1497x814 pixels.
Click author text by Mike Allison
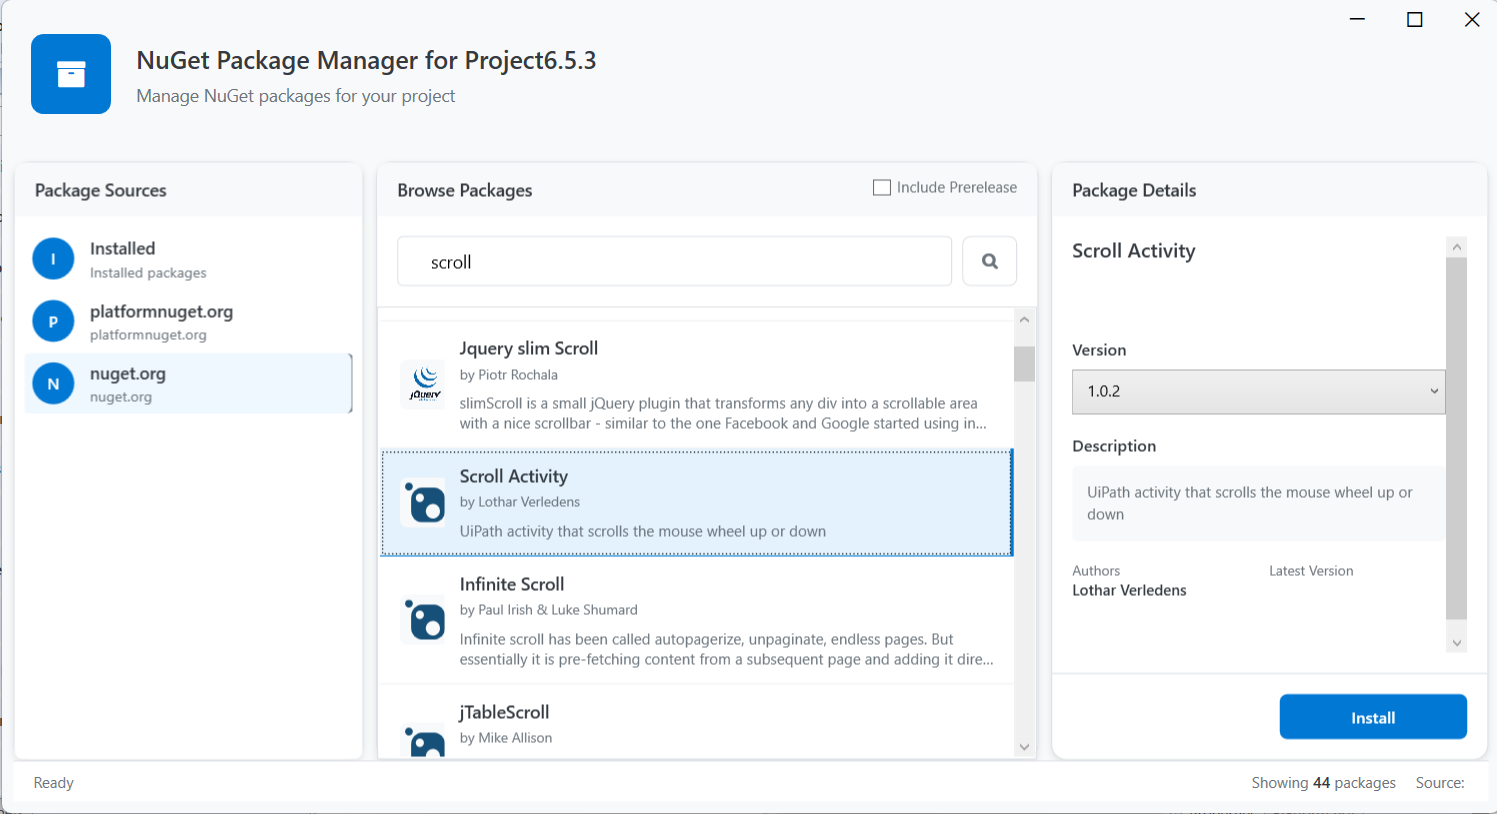[x=506, y=738]
